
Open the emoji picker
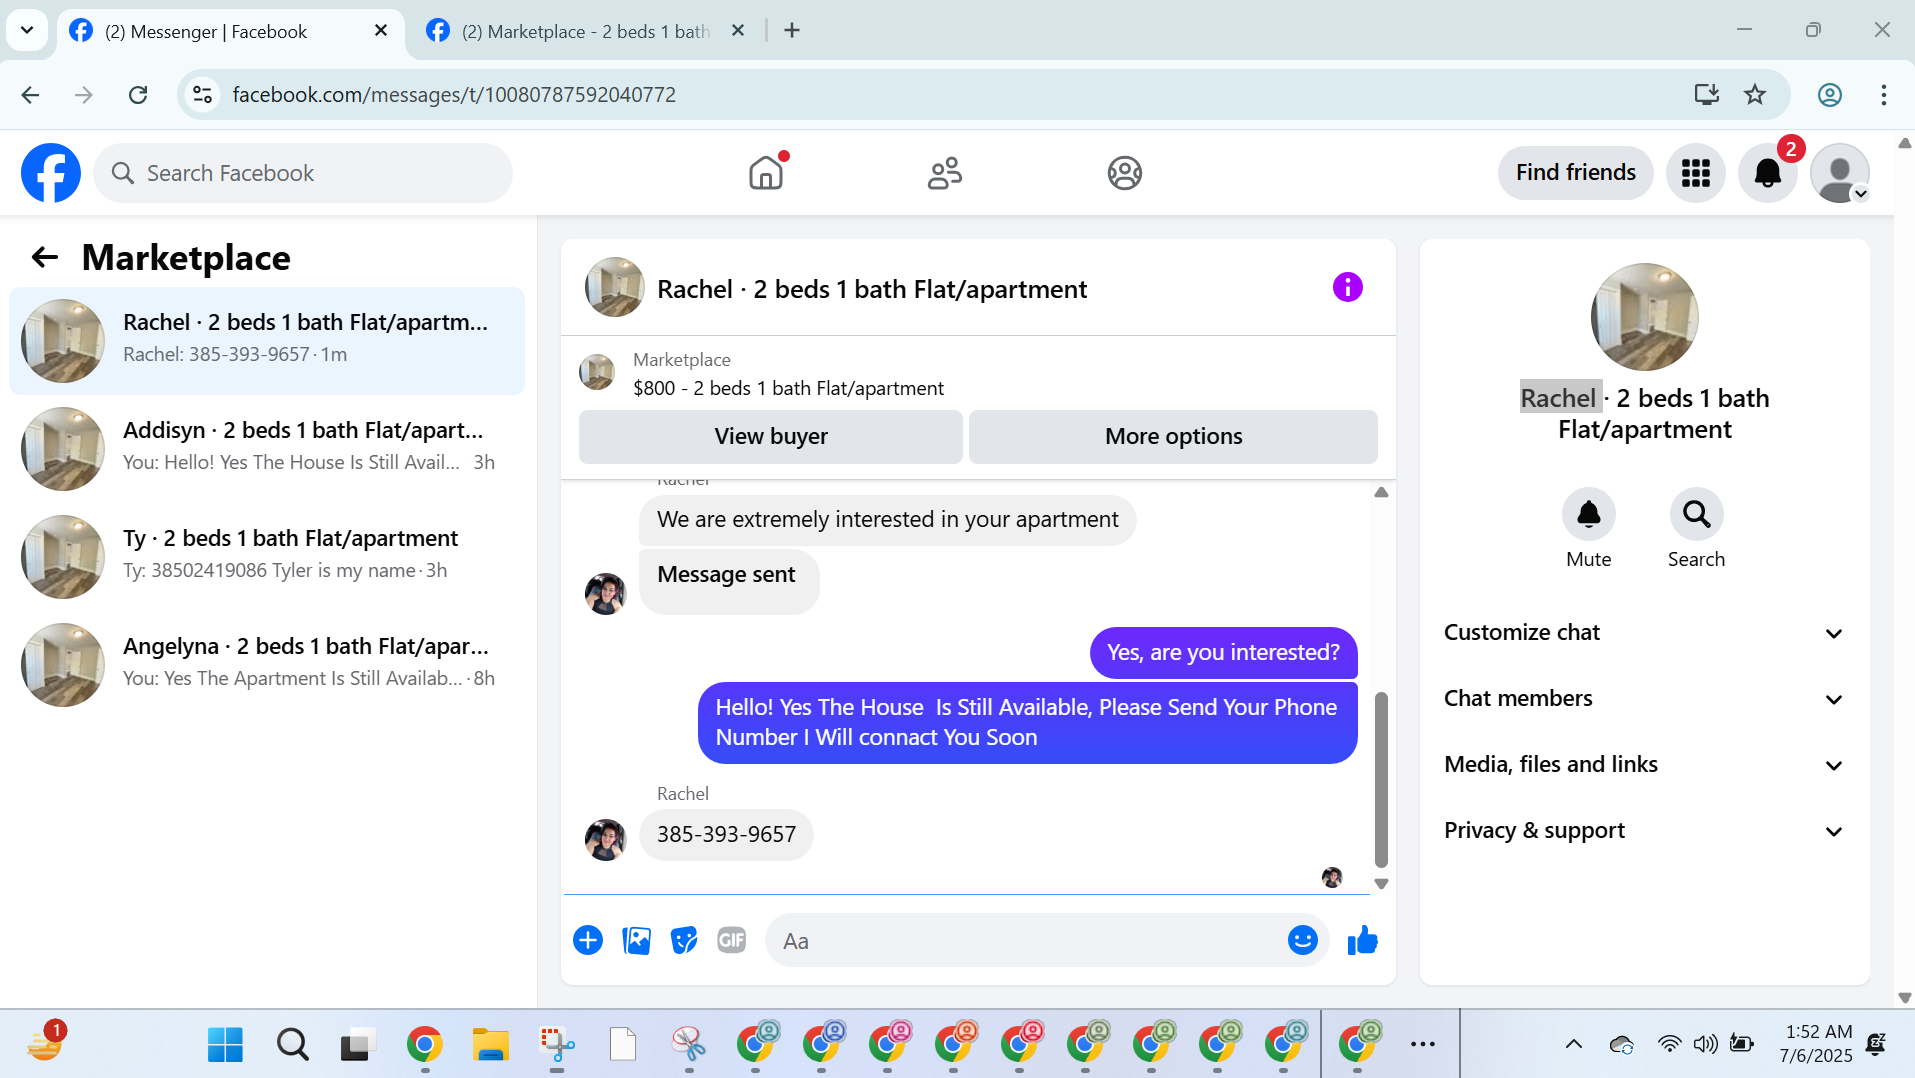coord(1303,941)
